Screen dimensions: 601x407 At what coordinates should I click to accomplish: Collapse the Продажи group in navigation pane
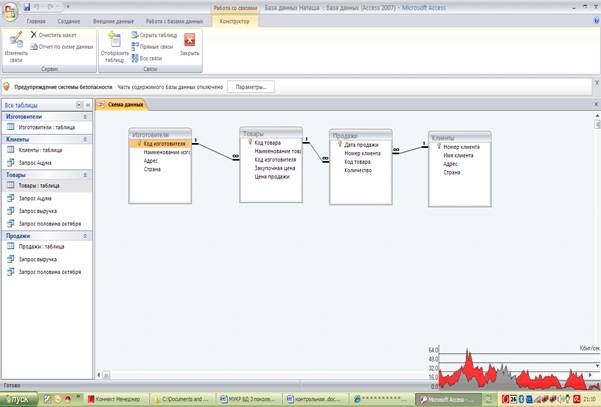tap(86, 235)
